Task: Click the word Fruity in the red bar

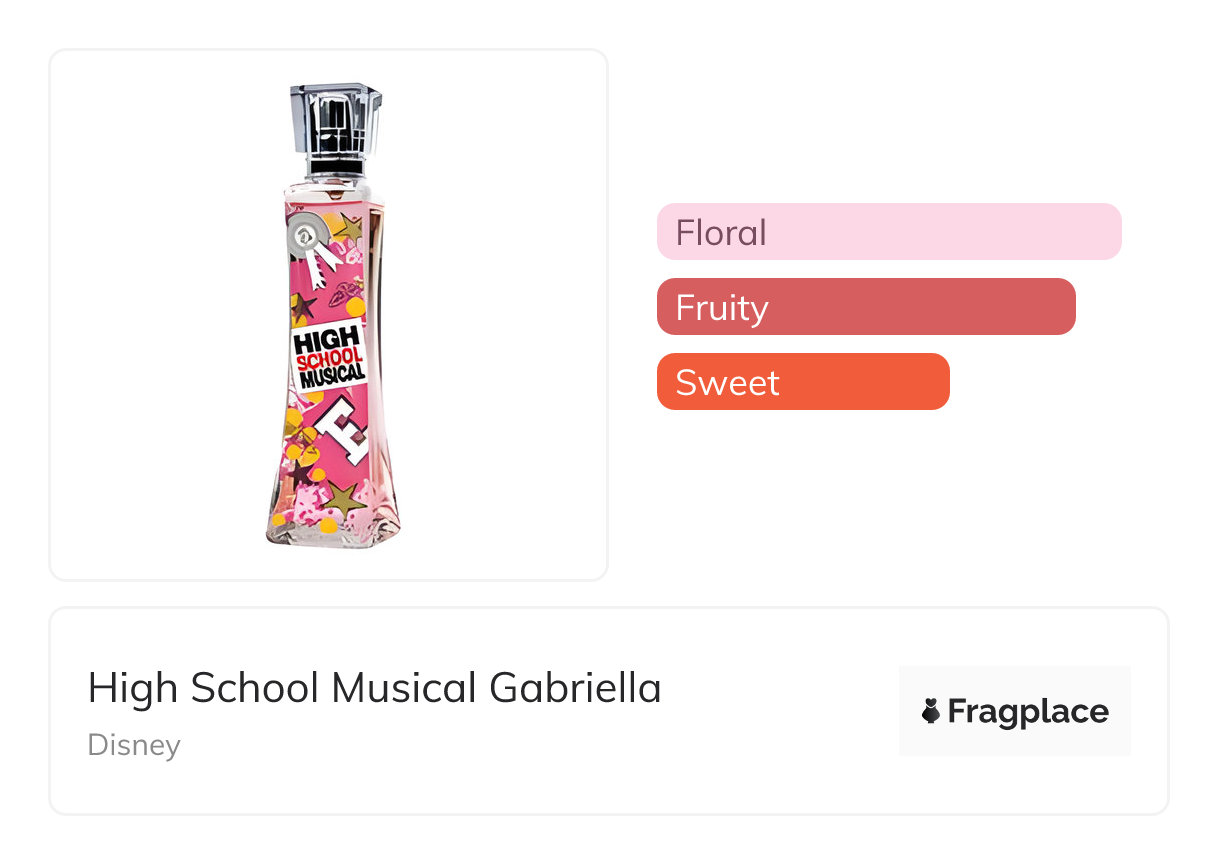Action: (x=722, y=308)
